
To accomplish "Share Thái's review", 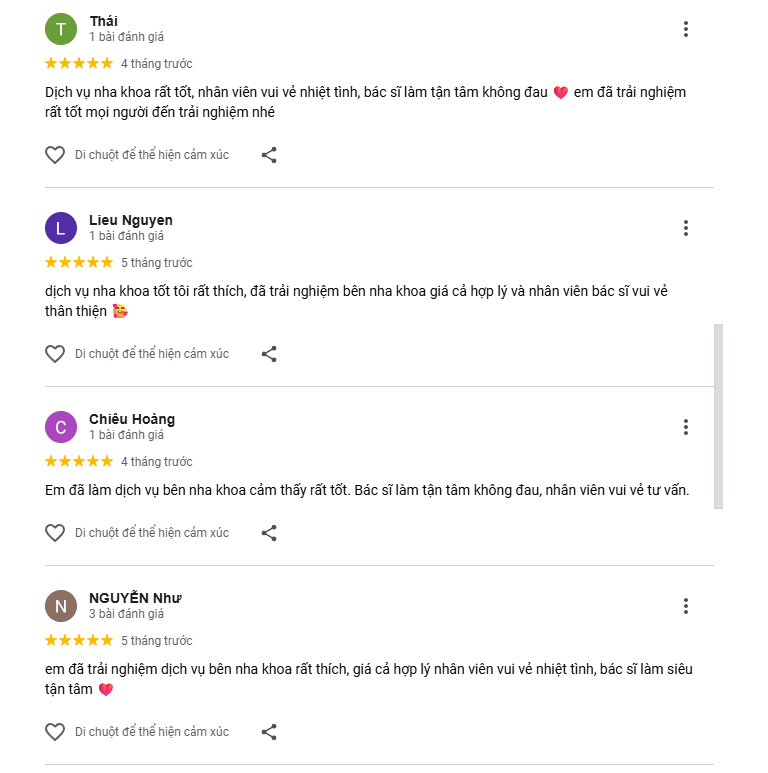I will 269,155.
